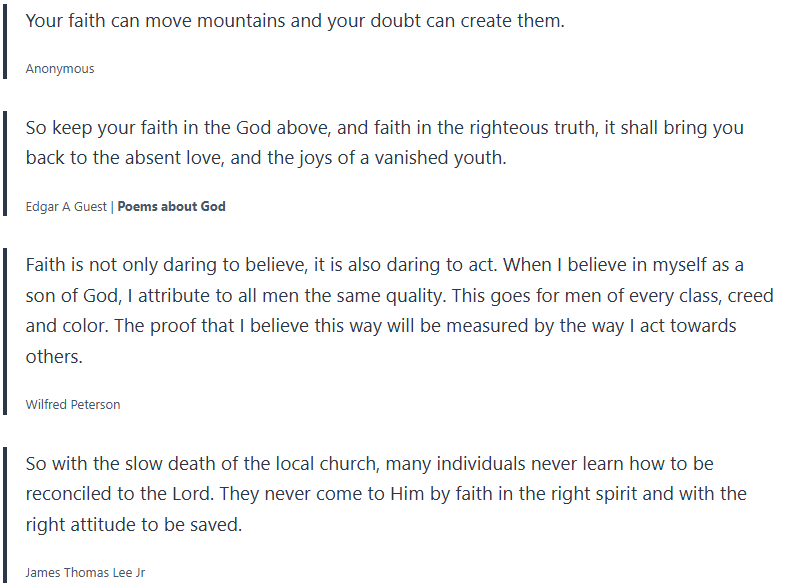Click the line starting "reconciled to the Lord"
Viewport: 807px width, 586px height.
coord(386,494)
